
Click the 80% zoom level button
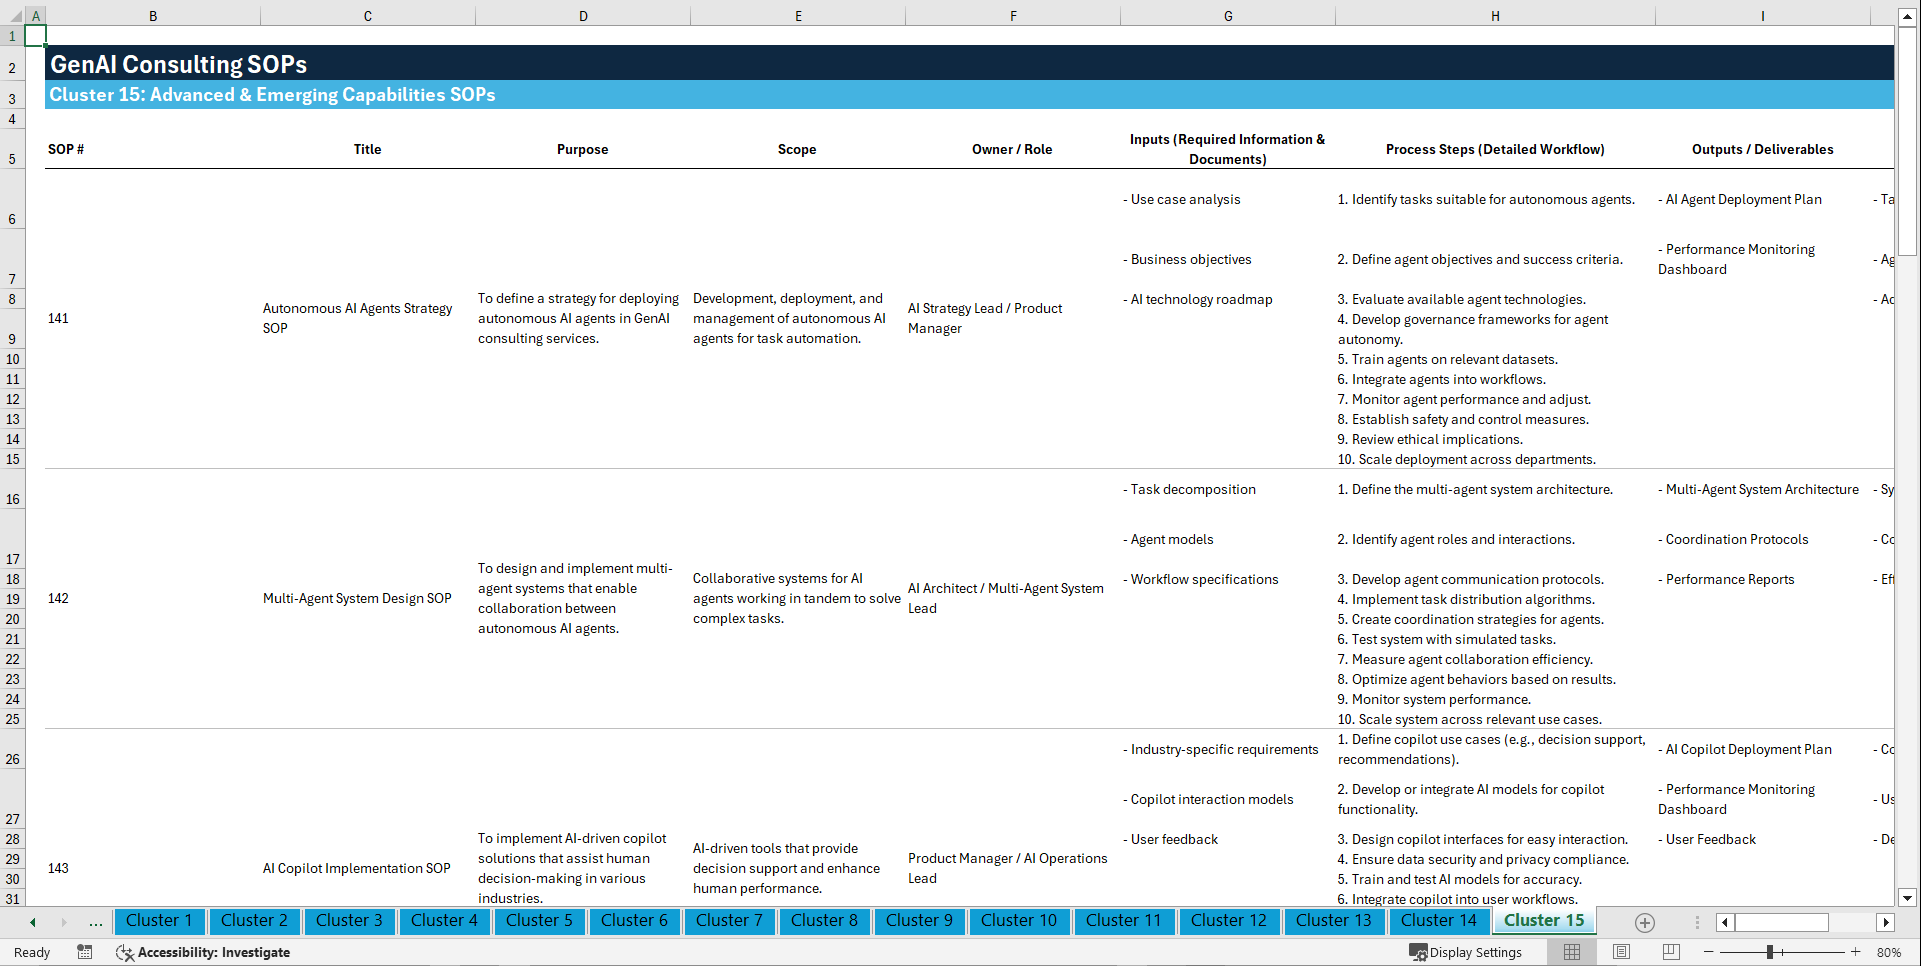[1889, 952]
